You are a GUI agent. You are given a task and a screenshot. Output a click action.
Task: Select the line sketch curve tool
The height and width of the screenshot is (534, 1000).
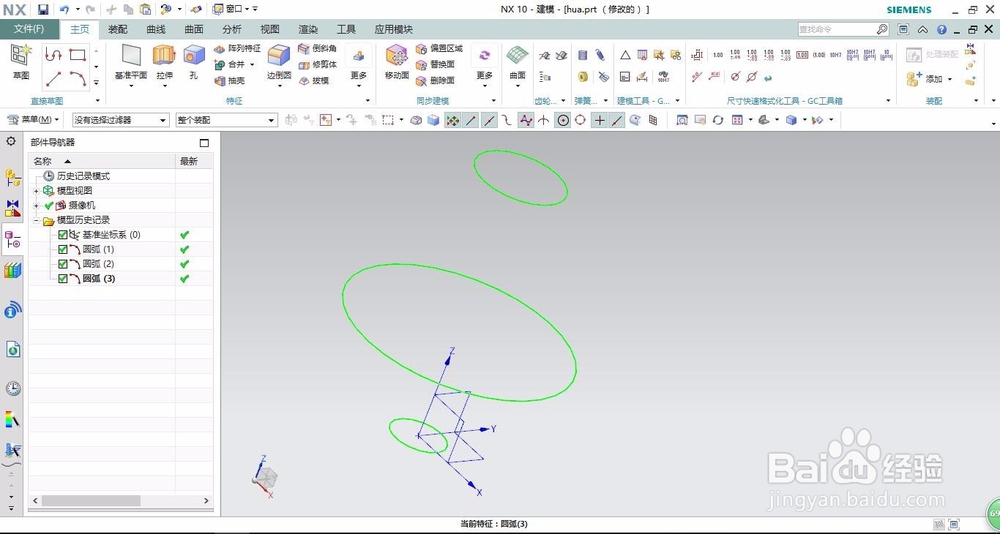tap(54, 79)
